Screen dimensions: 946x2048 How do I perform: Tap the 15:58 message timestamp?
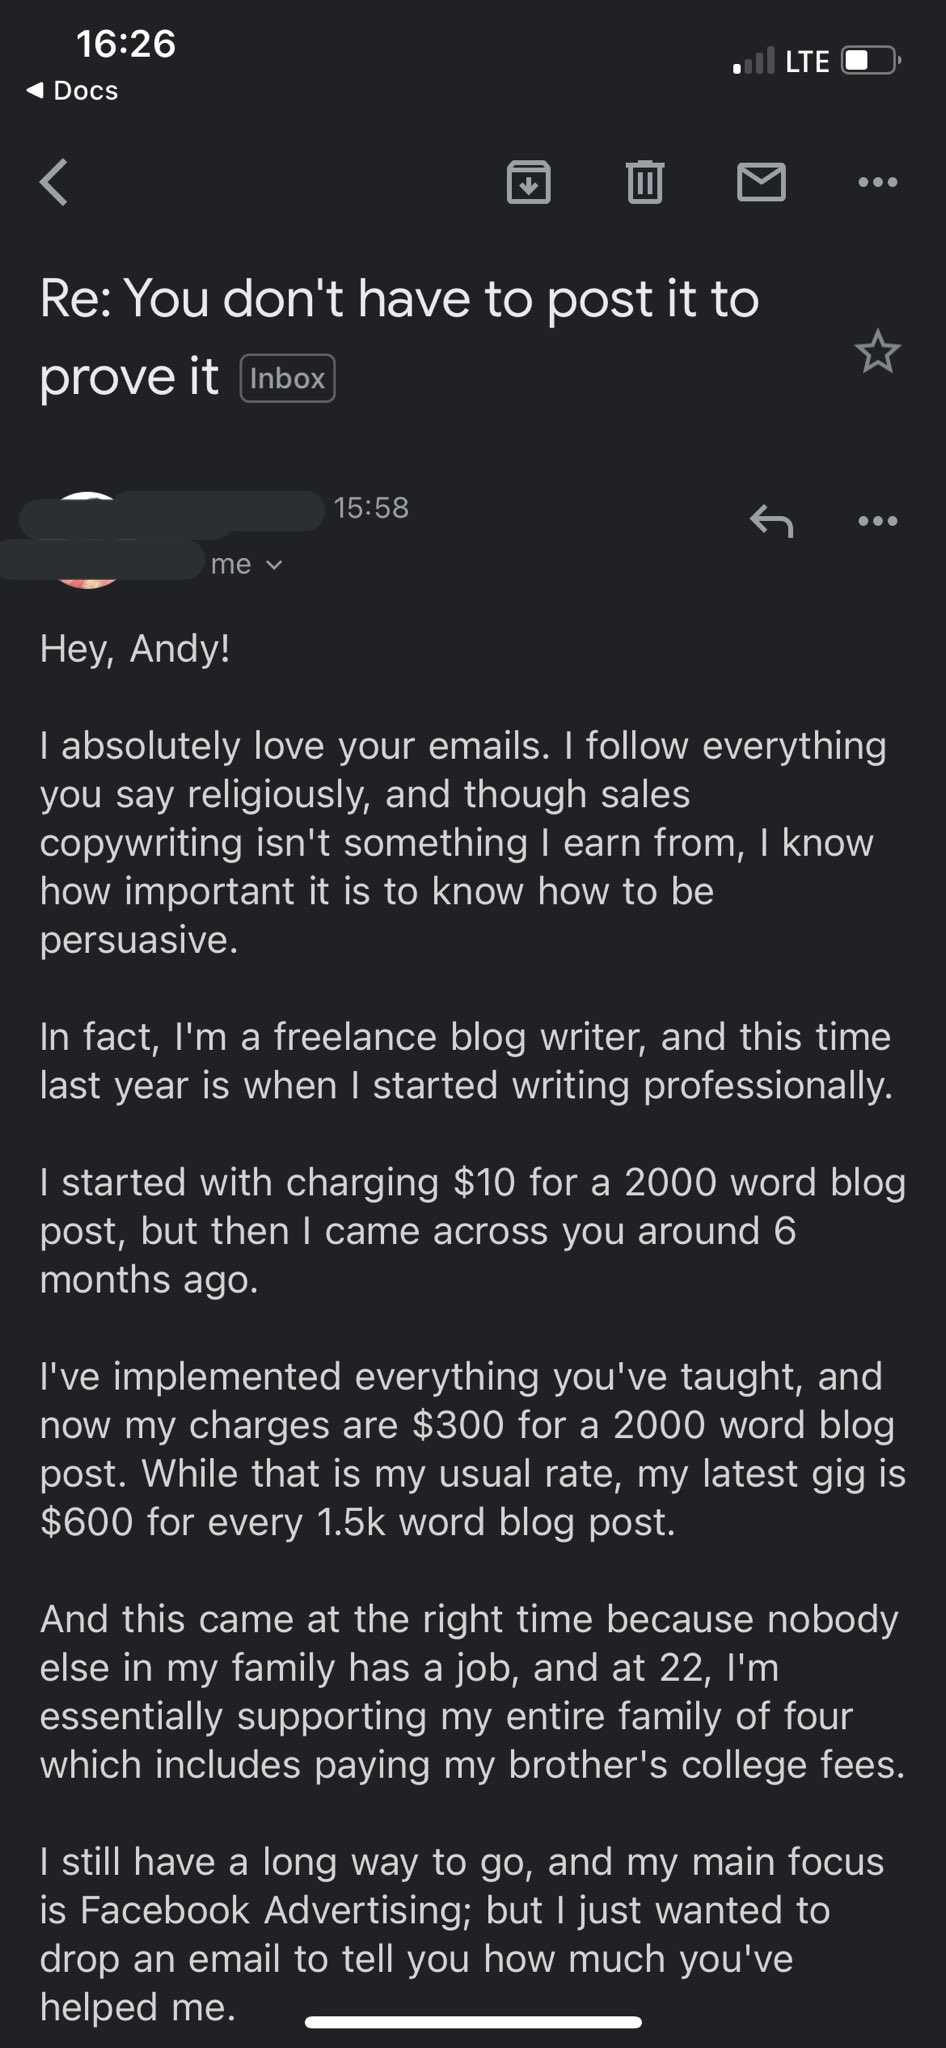371,508
